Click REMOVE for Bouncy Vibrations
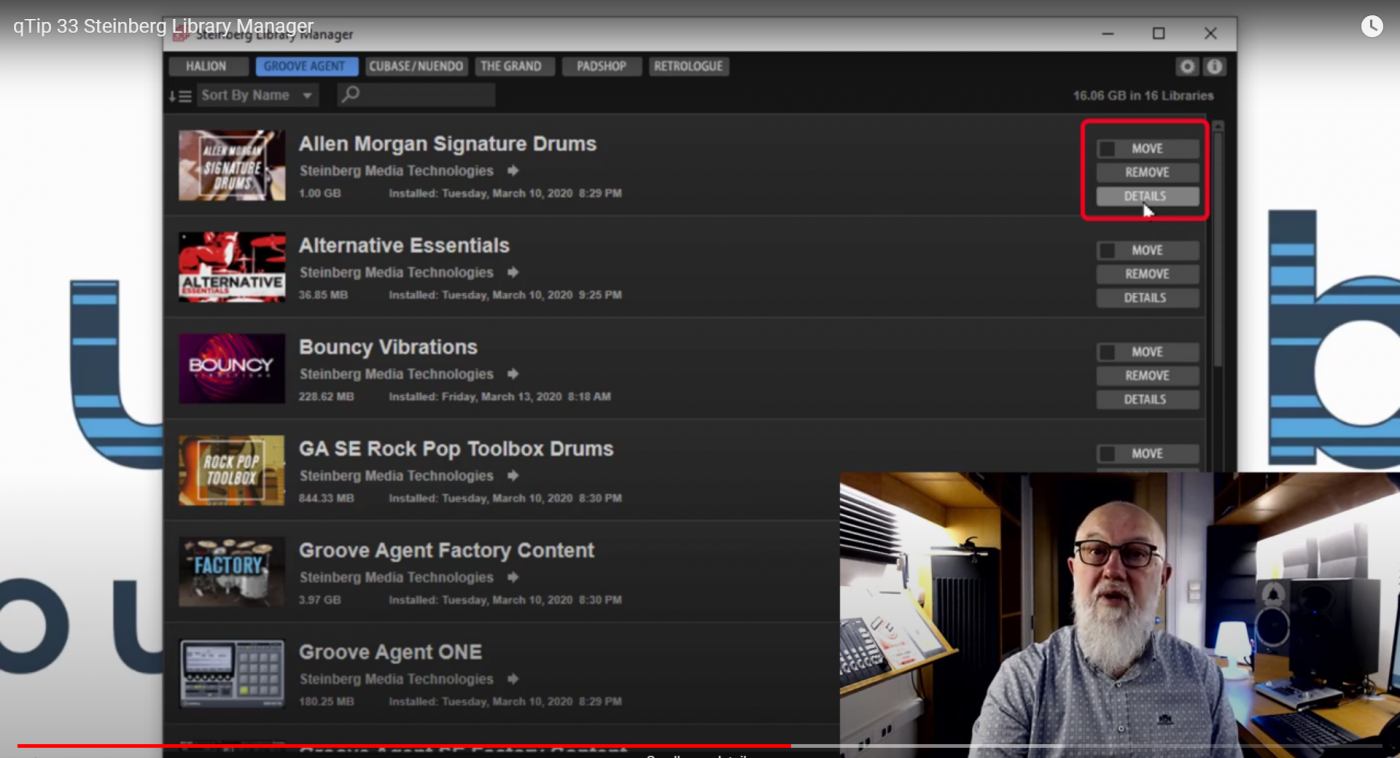Viewport: 1400px width, 758px height. tap(1148, 376)
